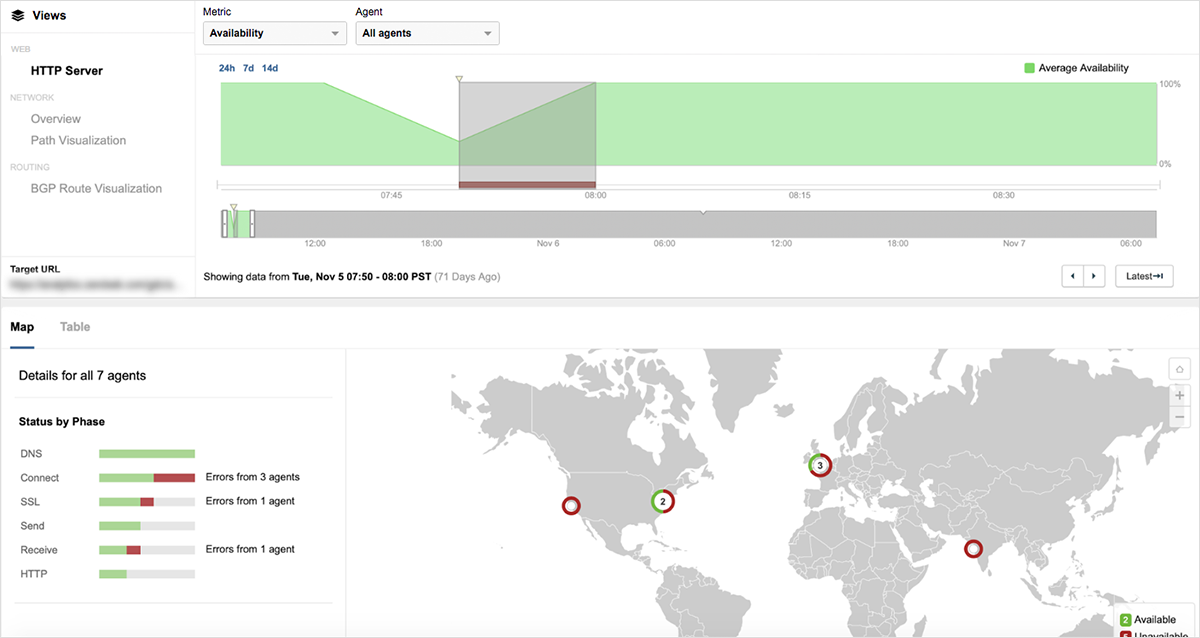Set time range to 7d

tap(248, 68)
